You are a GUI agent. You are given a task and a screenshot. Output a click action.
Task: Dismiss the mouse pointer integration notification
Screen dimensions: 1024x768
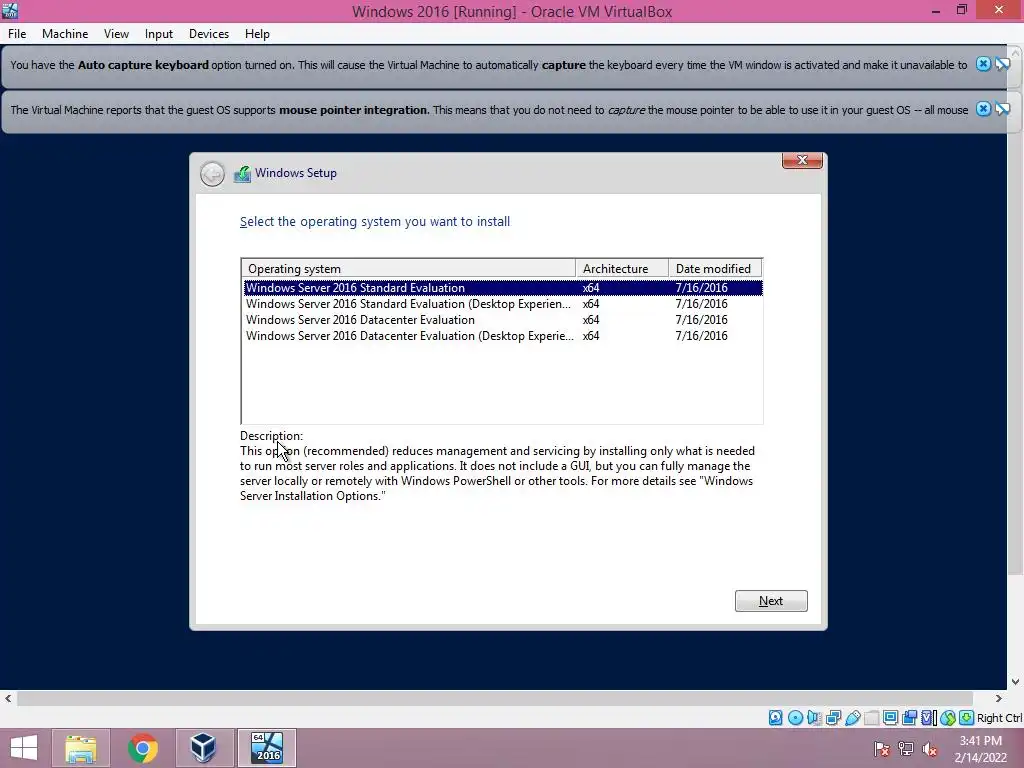pyautogui.click(x=983, y=109)
